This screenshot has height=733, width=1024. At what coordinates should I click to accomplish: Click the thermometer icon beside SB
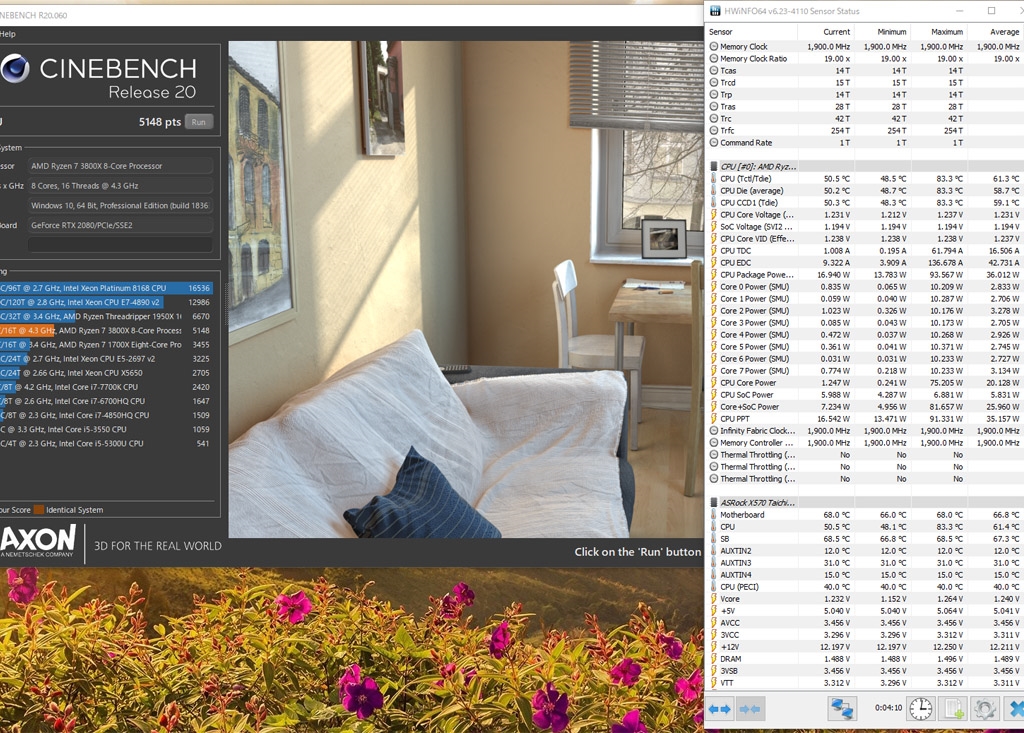click(714, 539)
